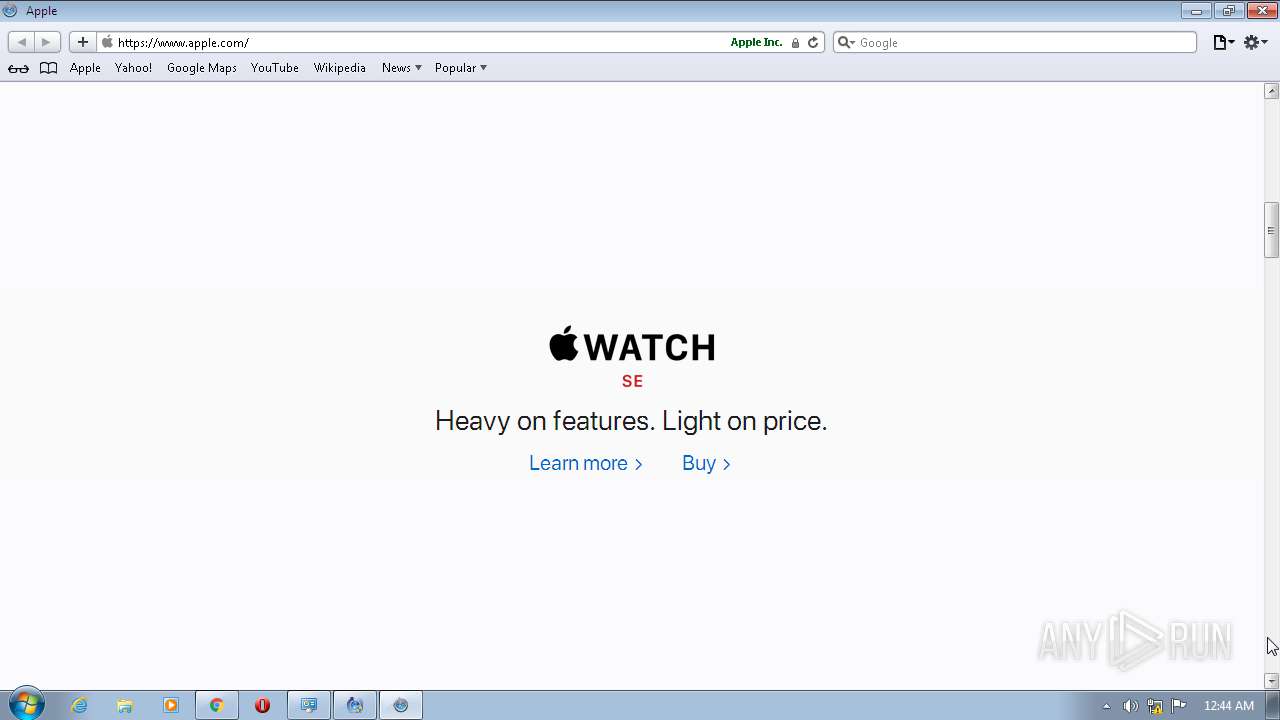Open the Windows Start menu
This screenshot has height=720, width=1280.
26,705
